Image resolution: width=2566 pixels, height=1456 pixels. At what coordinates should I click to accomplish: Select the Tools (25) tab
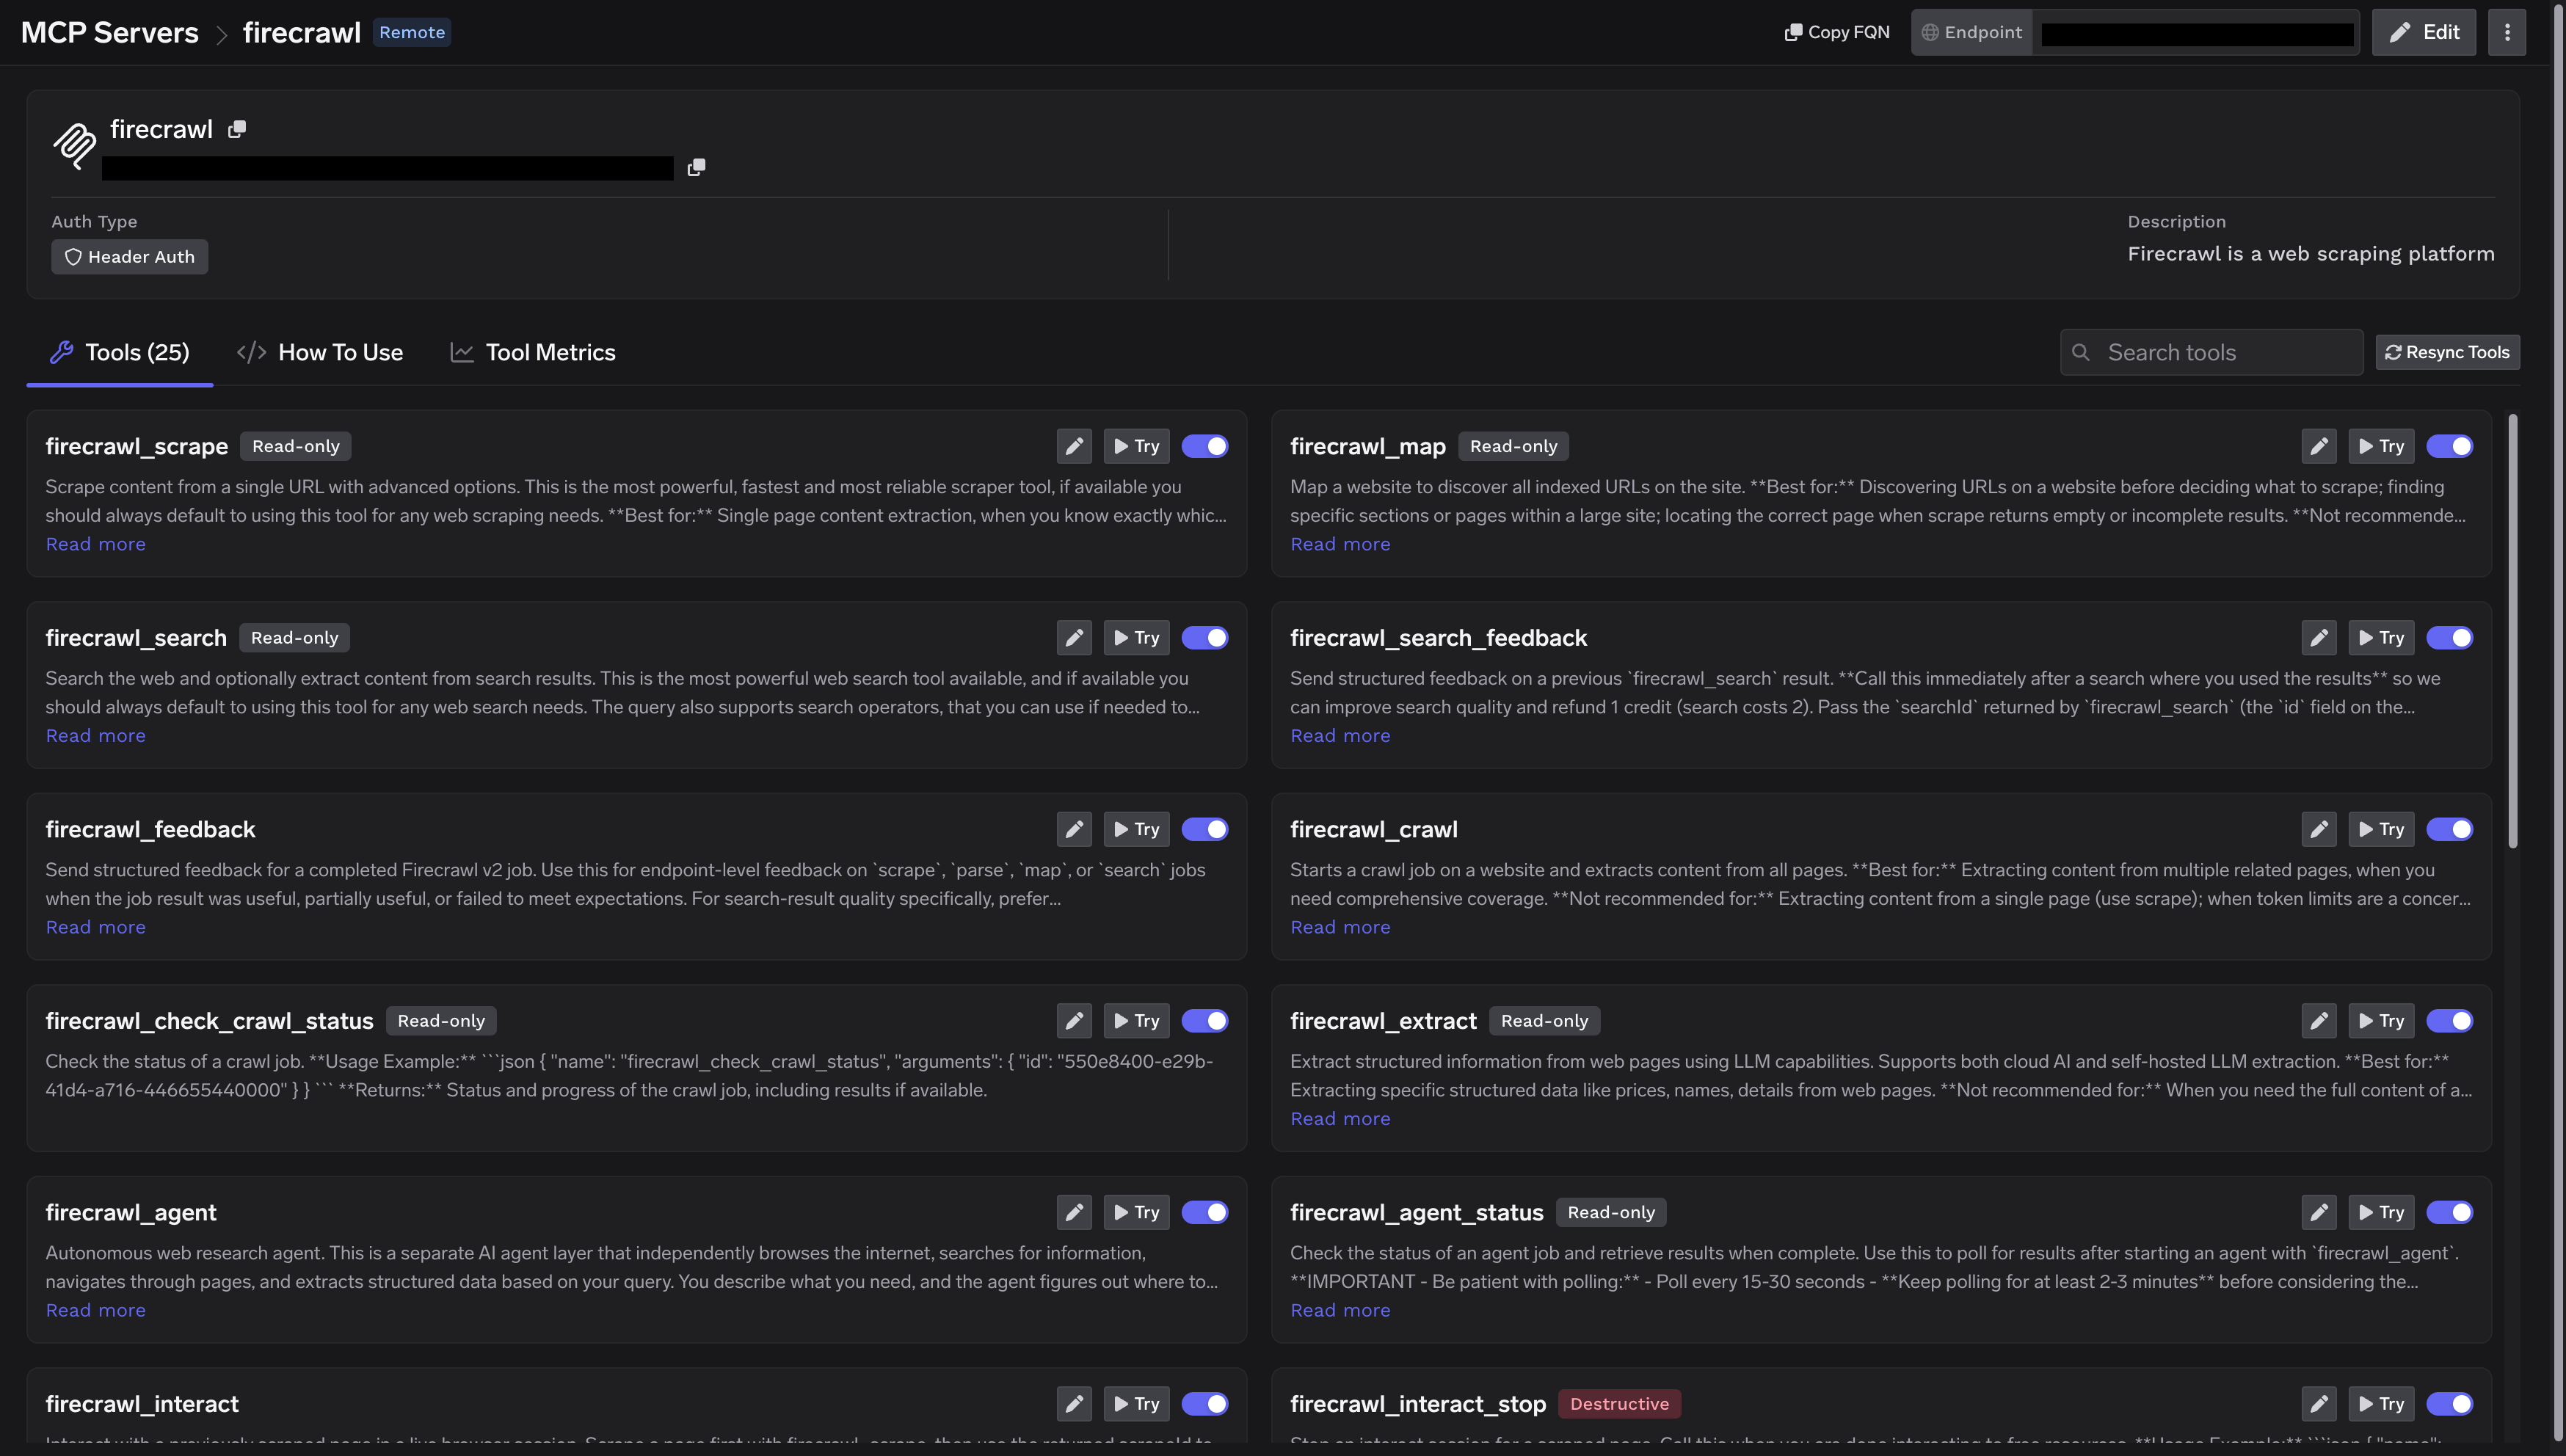coord(120,352)
